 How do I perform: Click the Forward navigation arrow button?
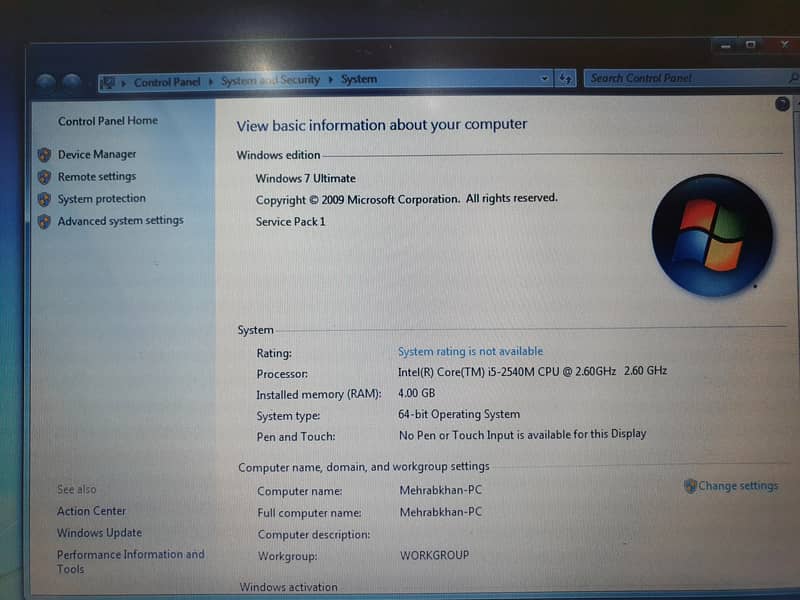pos(71,83)
